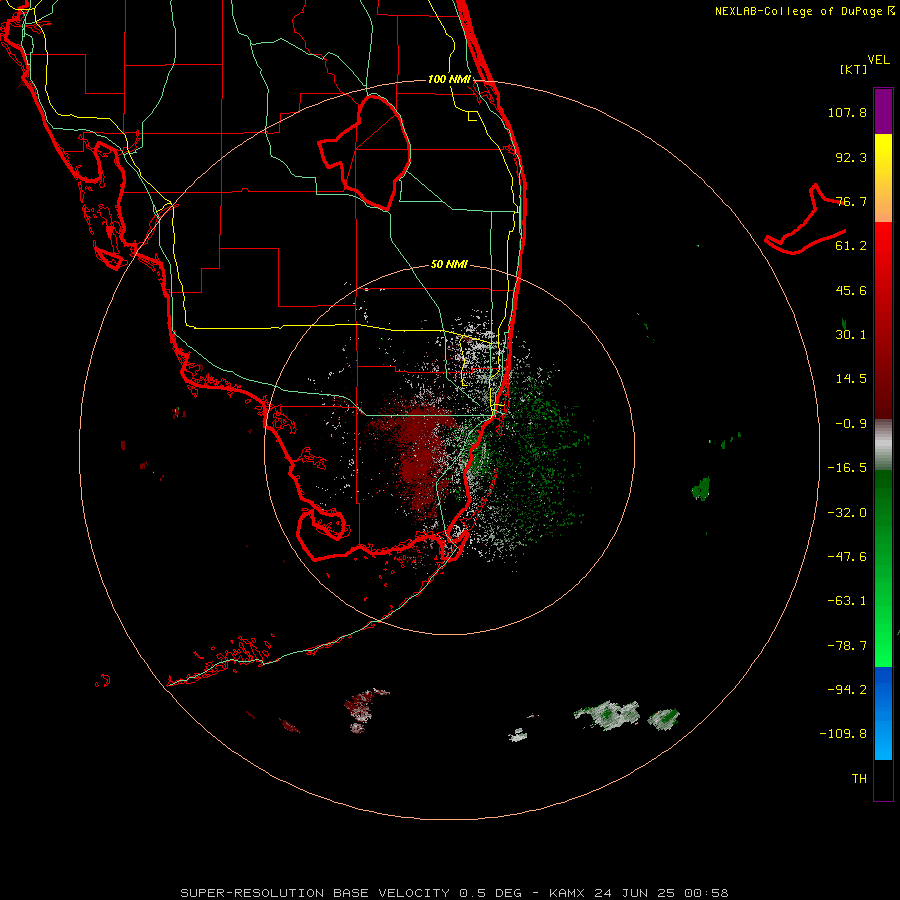Click the TH threshold label

(859, 779)
